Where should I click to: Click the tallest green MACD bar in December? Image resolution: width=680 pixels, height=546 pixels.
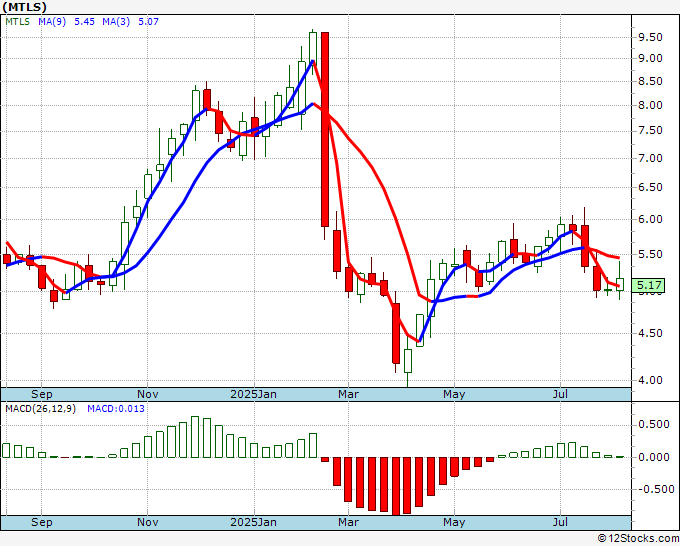[x=195, y=437]
